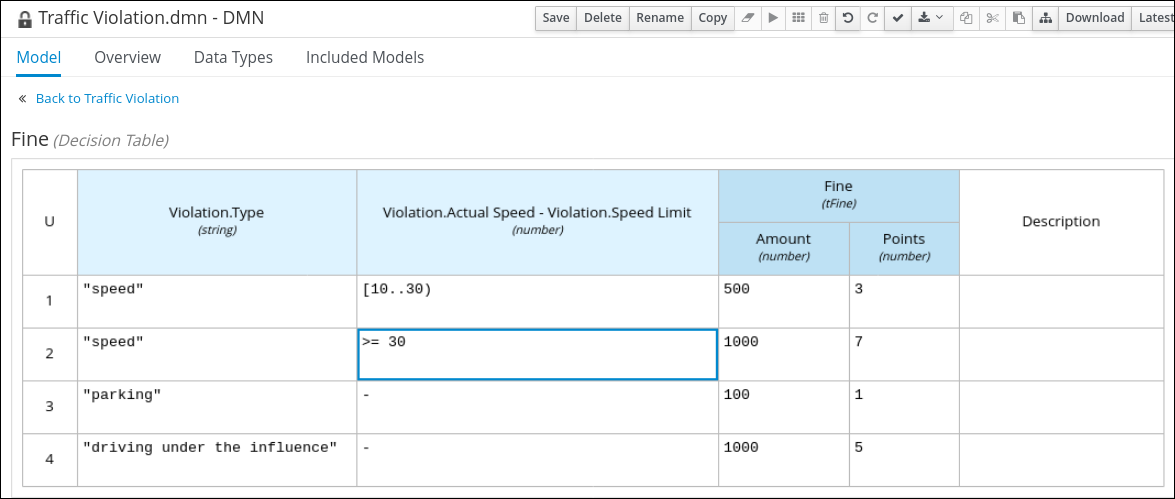Click the hierarchy layout icon
This screenshot has width=1175, height=499.
[1045, 18]
